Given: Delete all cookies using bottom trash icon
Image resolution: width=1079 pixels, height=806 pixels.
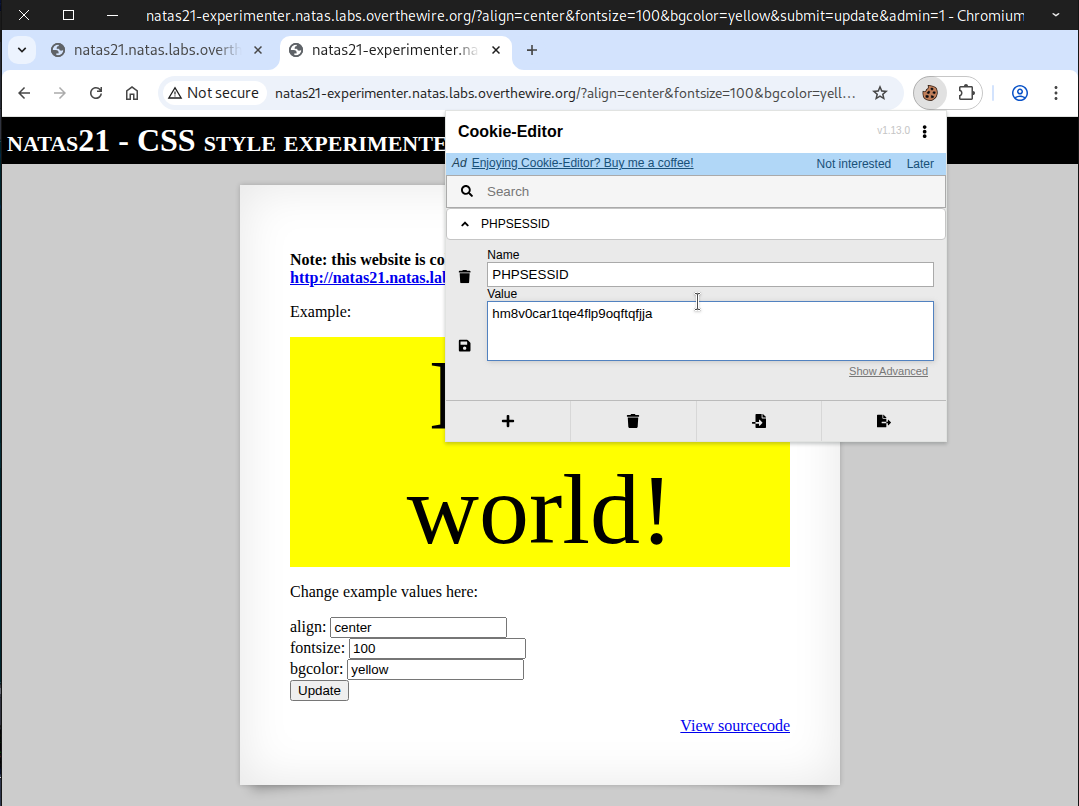Looking at the screenshot, I should pos(633,421).
